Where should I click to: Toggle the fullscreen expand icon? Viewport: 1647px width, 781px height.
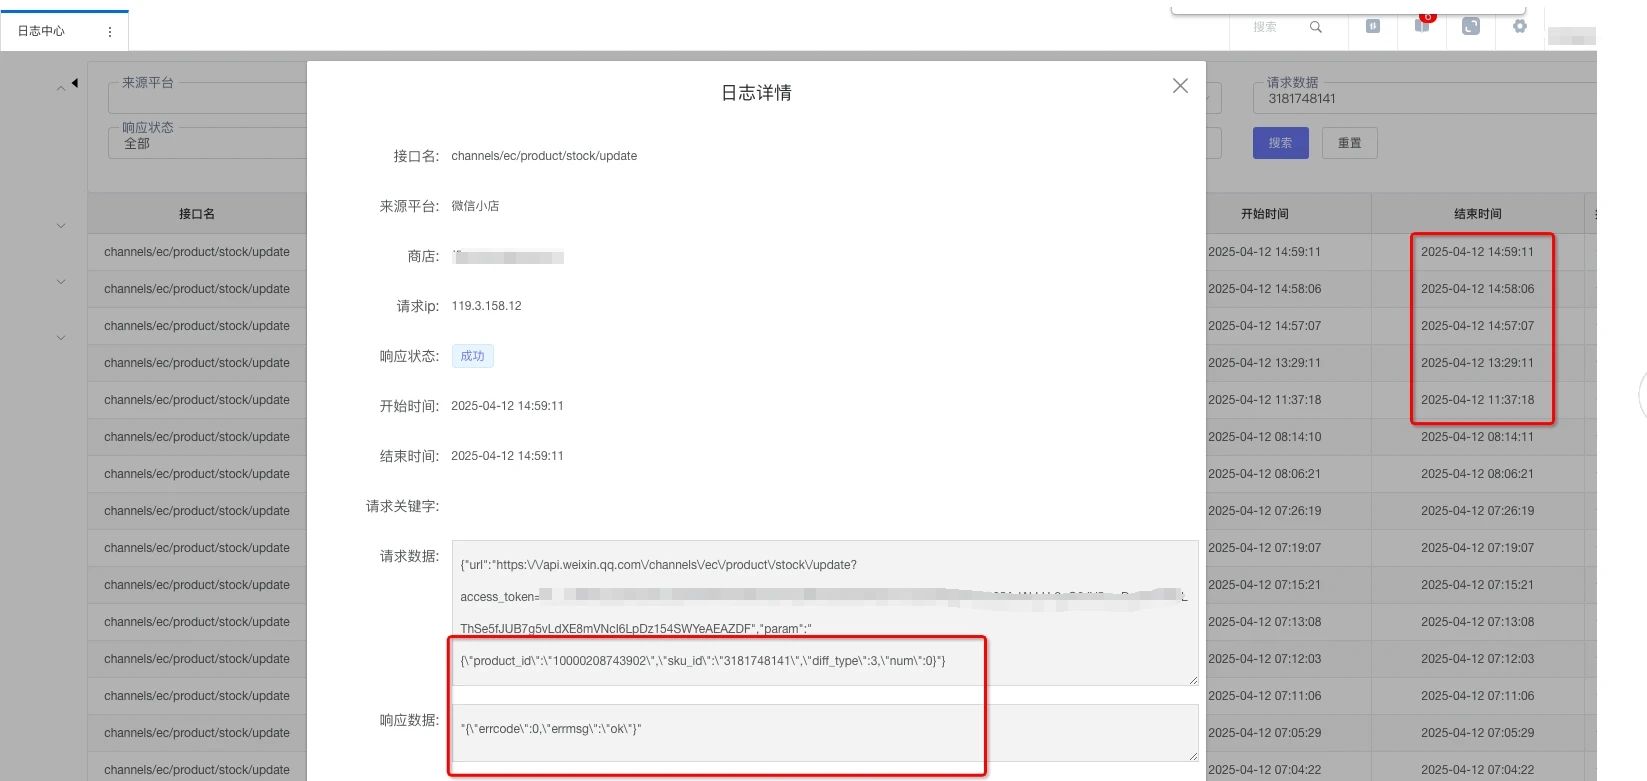1470,27
